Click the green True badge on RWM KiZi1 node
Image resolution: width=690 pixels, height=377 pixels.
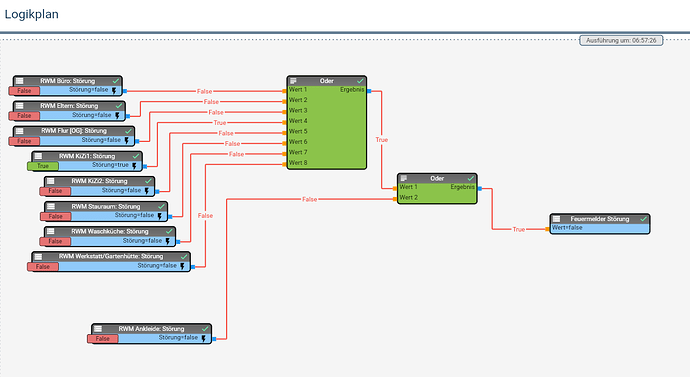coord(43,166)
